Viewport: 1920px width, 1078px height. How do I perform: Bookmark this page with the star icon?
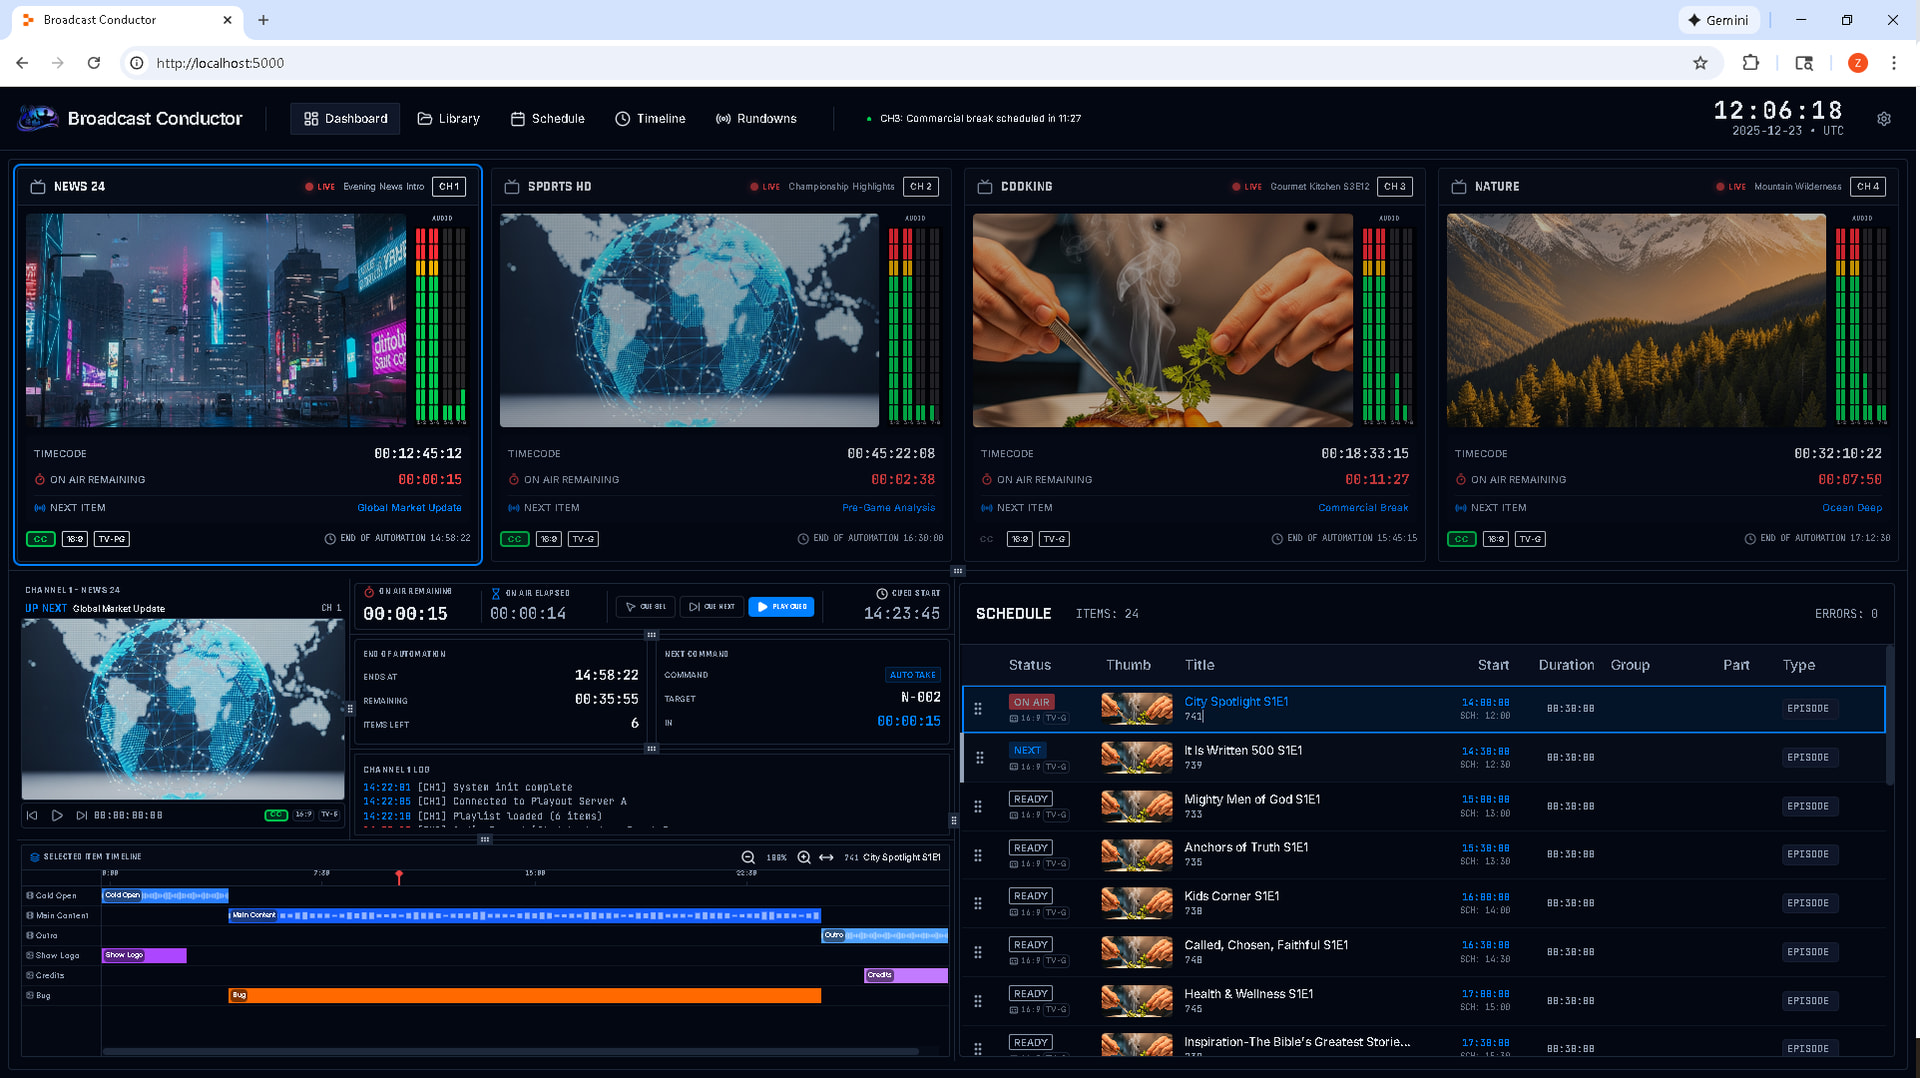(x=1700, y=63)
